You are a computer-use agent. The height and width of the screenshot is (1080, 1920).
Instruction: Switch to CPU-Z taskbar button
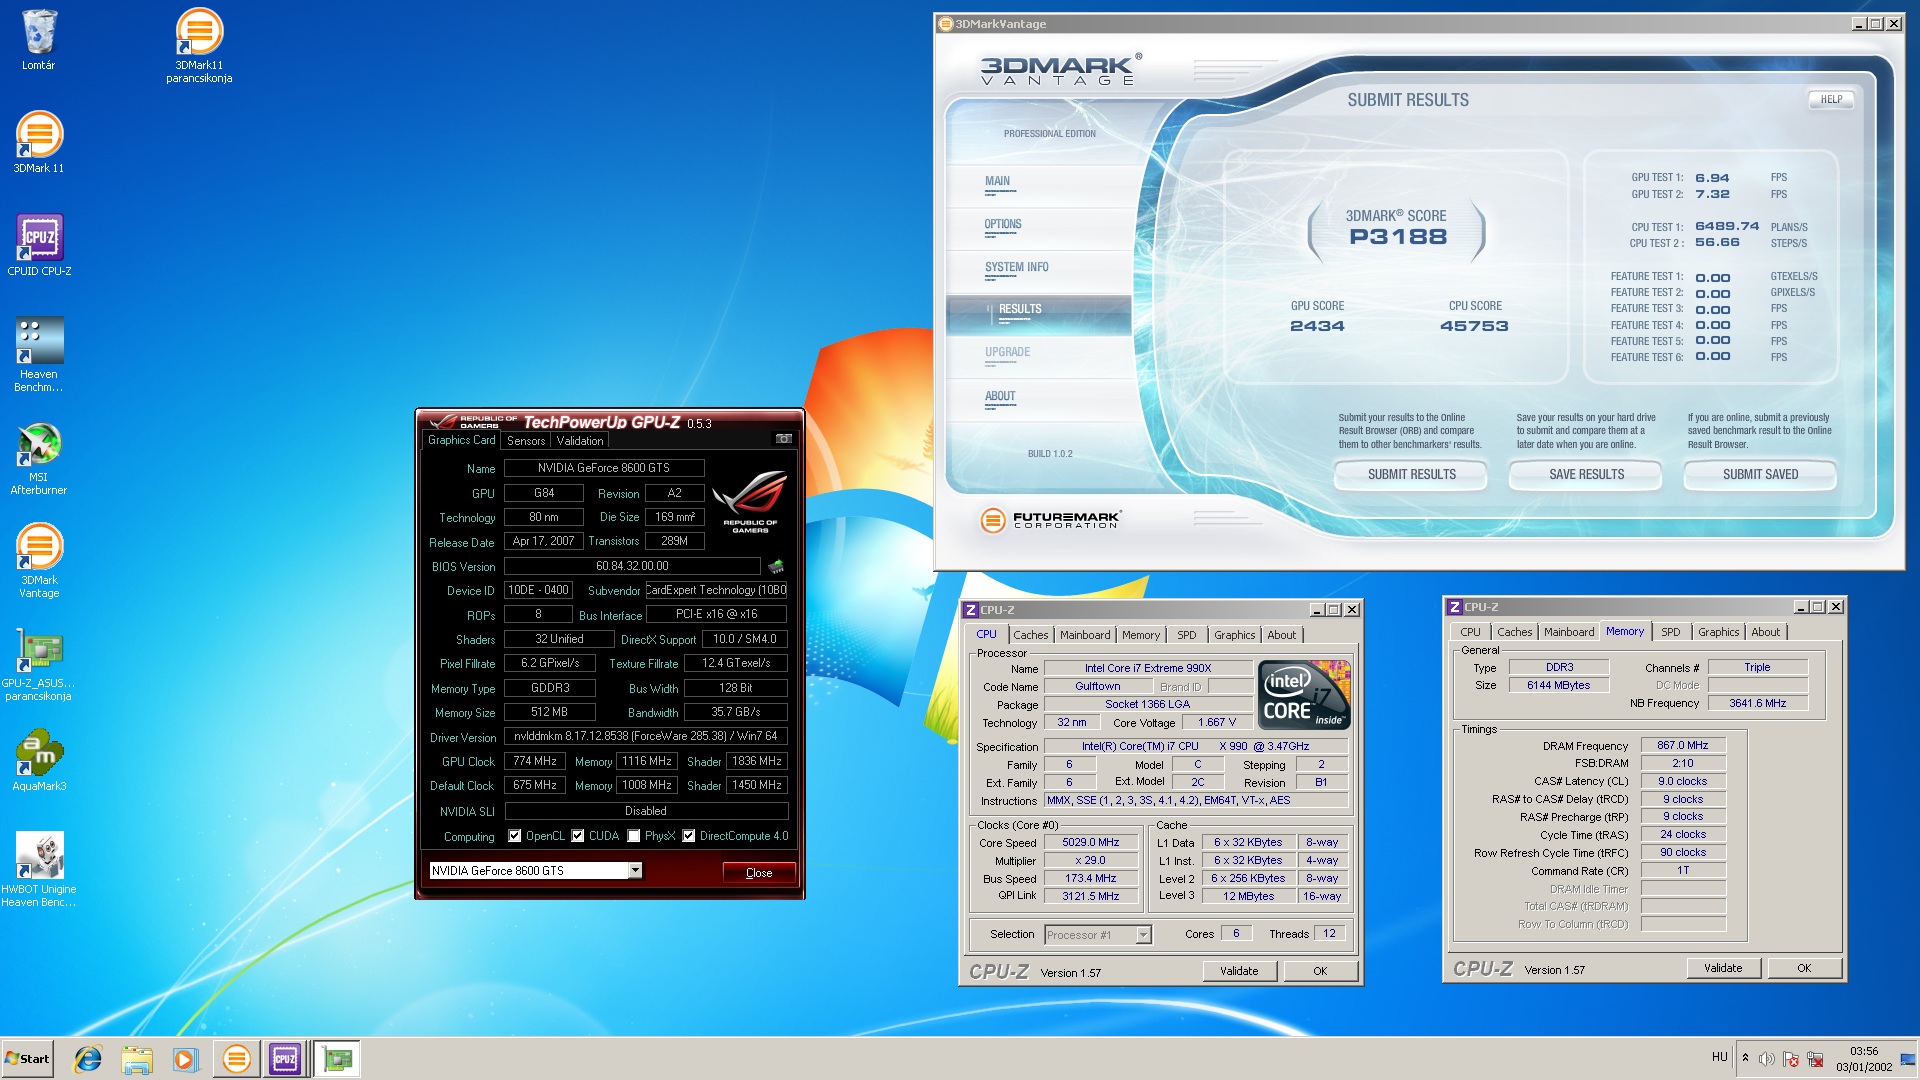pos(285,1059)
